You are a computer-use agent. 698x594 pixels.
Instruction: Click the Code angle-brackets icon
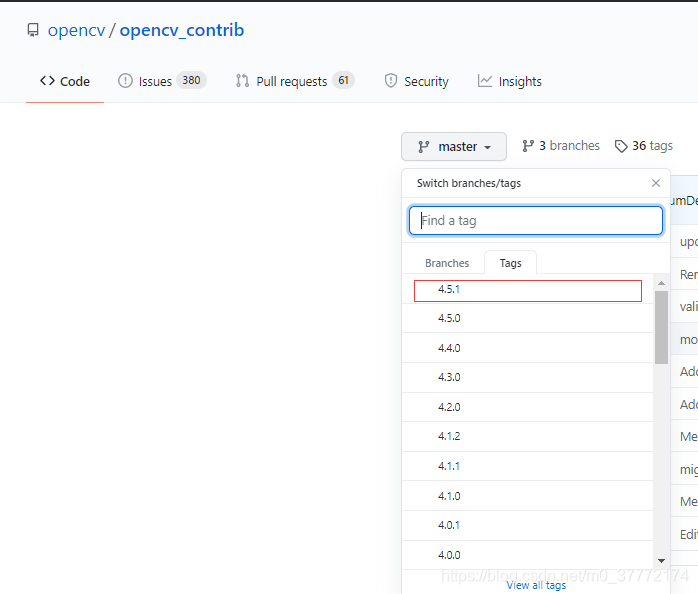(x=47, y=81)
